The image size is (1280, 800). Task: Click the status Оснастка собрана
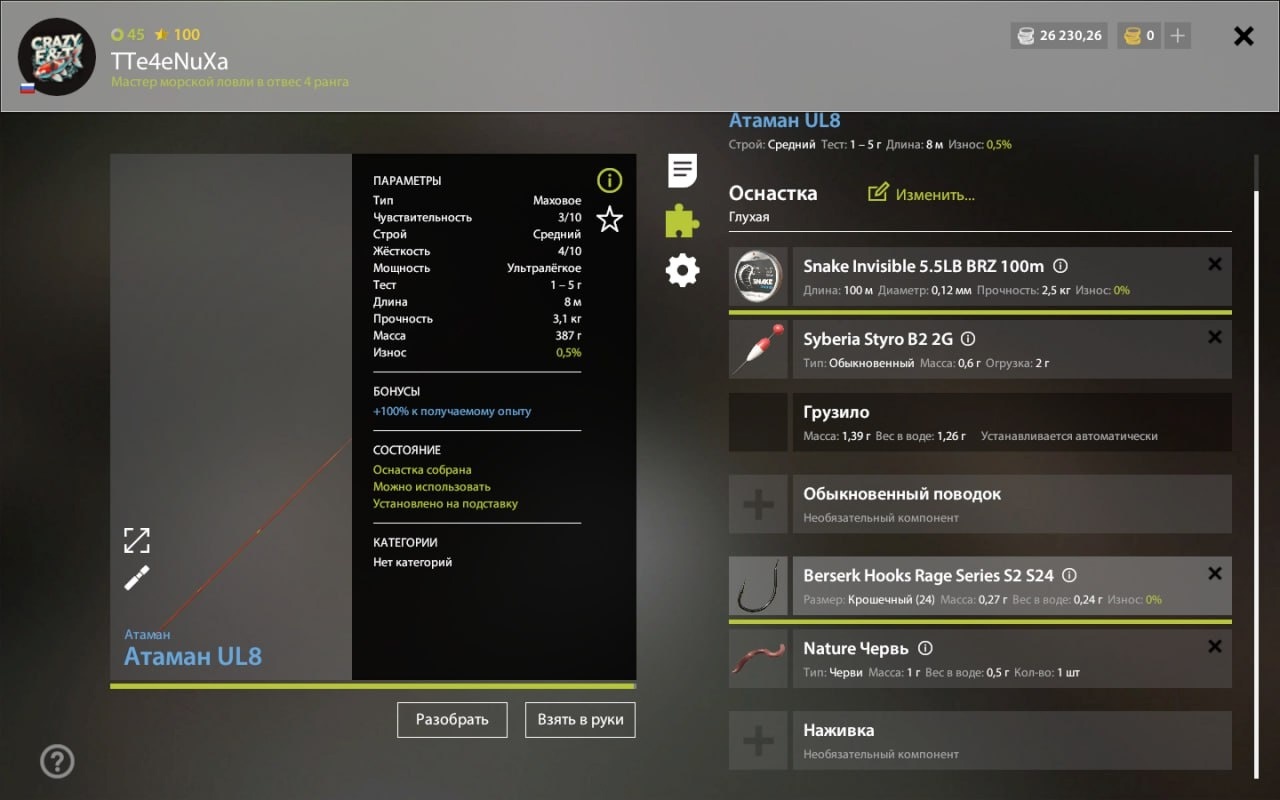point(422,470)
